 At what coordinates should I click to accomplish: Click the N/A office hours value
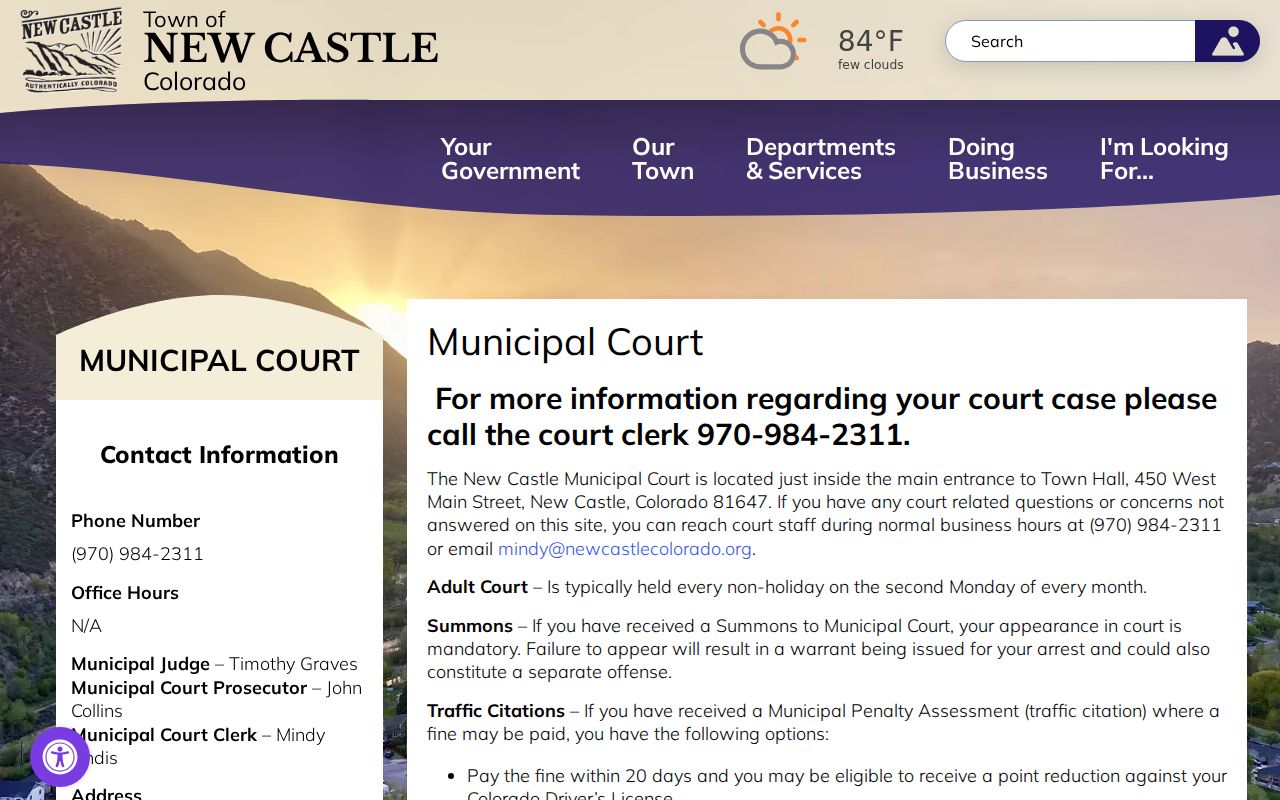pos(86,626)
